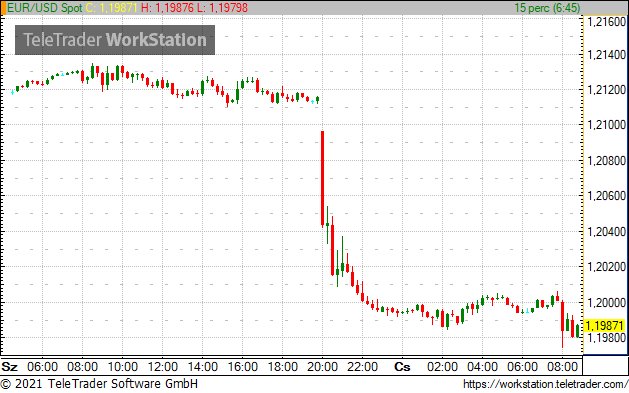Click the 1,20000 price axis label

pos(606,302)
